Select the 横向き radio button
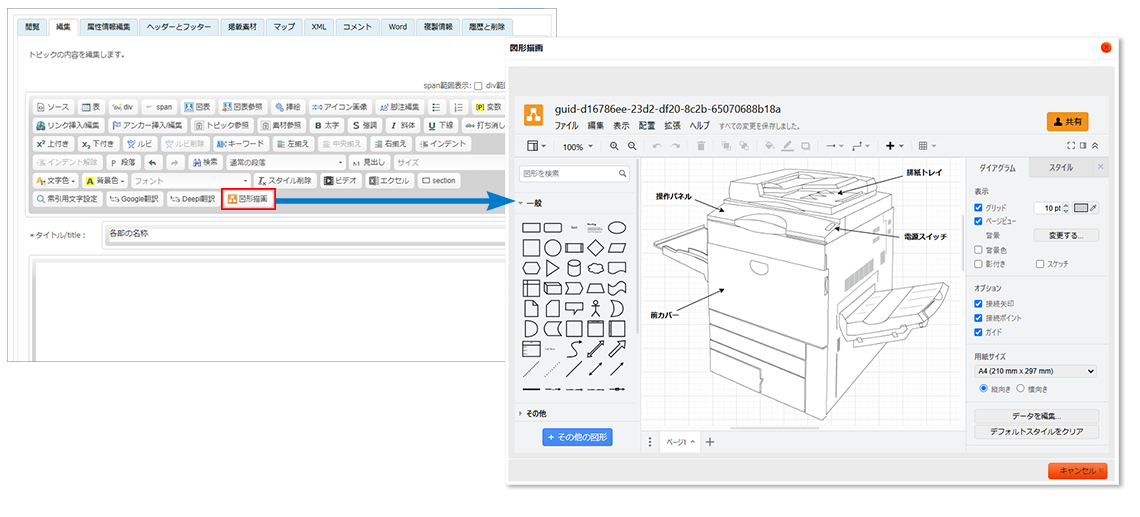The image size is (1140, 517). (1021, 388)
